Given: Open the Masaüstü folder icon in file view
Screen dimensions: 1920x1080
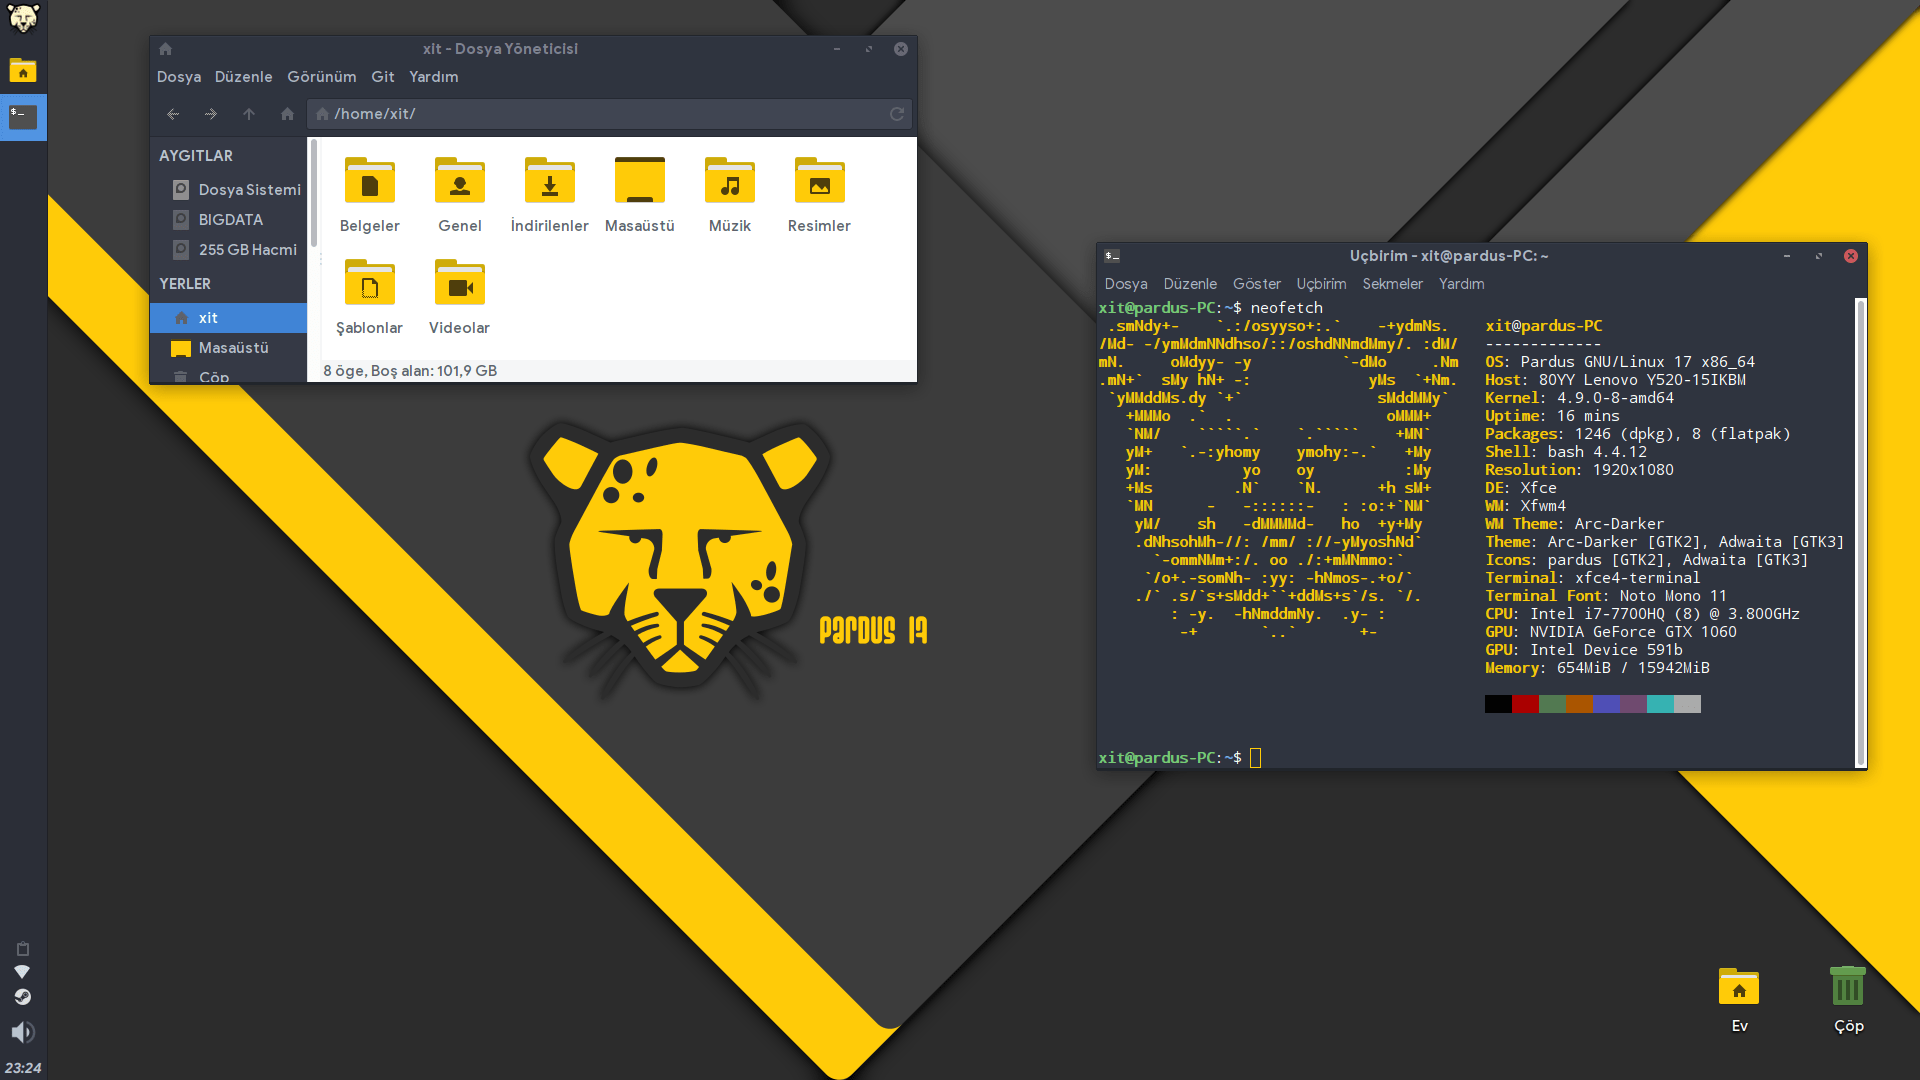Looking at the screenshot, I should coord(640,181).
